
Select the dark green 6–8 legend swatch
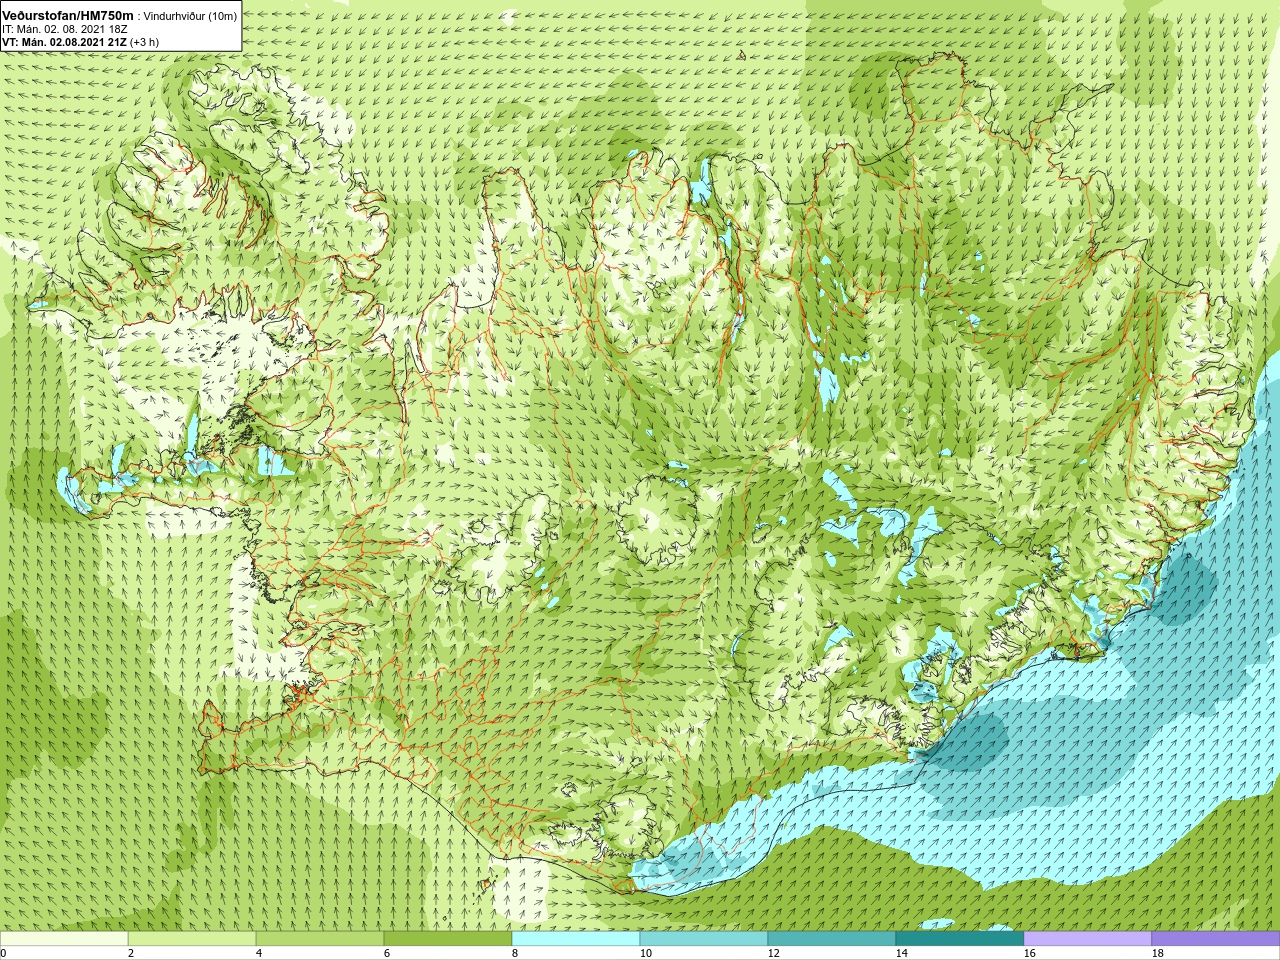click(x=448, y=939)
